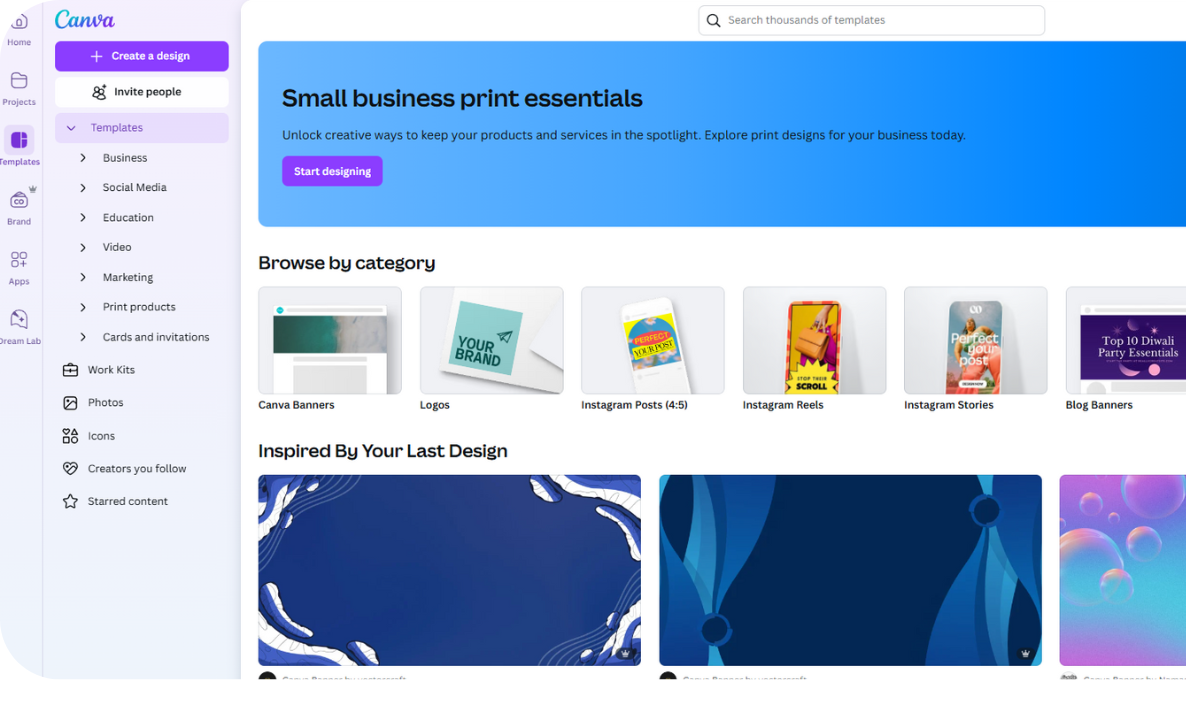Screen dimensions: 1186x722
Task: Expand the Business category chevron
Action: tap(83, 158)
